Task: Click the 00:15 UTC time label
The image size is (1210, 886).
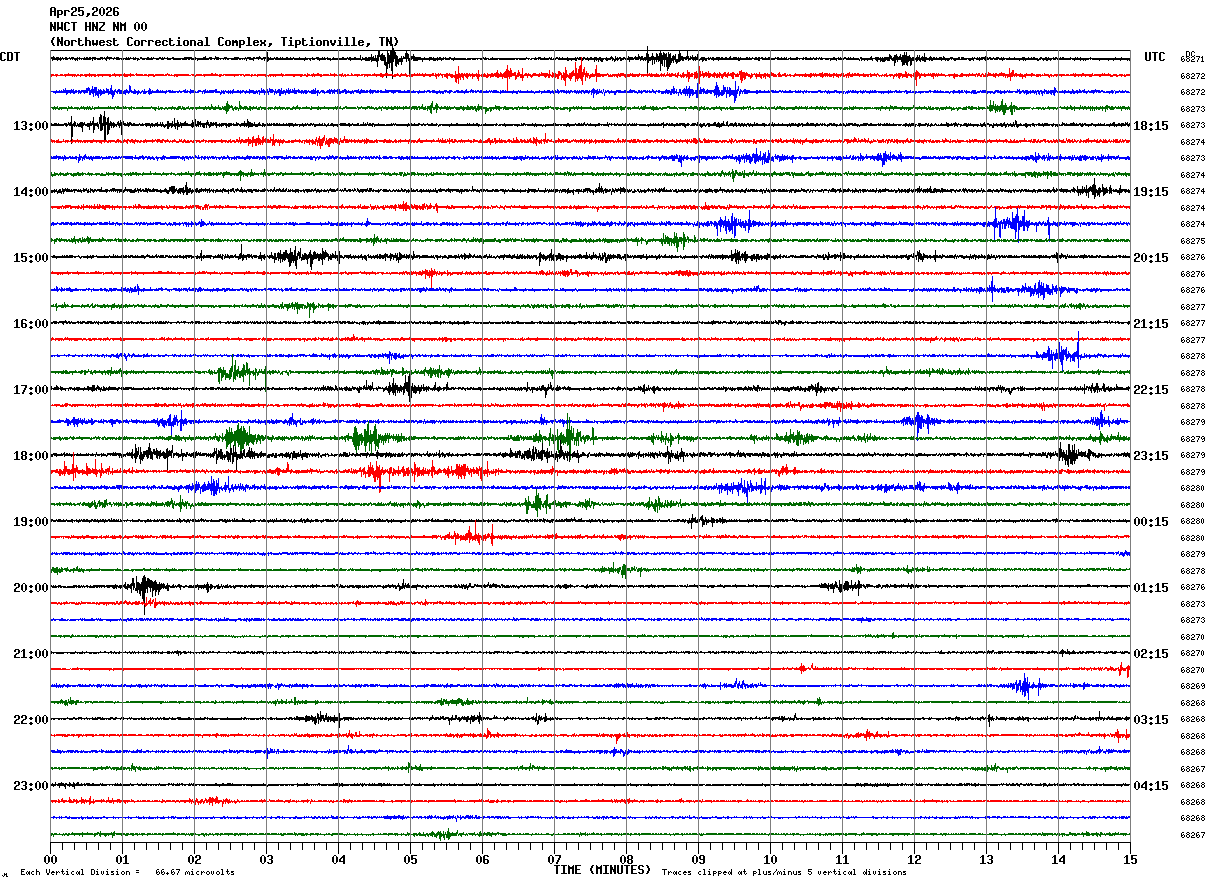Action: point(1150,522)
